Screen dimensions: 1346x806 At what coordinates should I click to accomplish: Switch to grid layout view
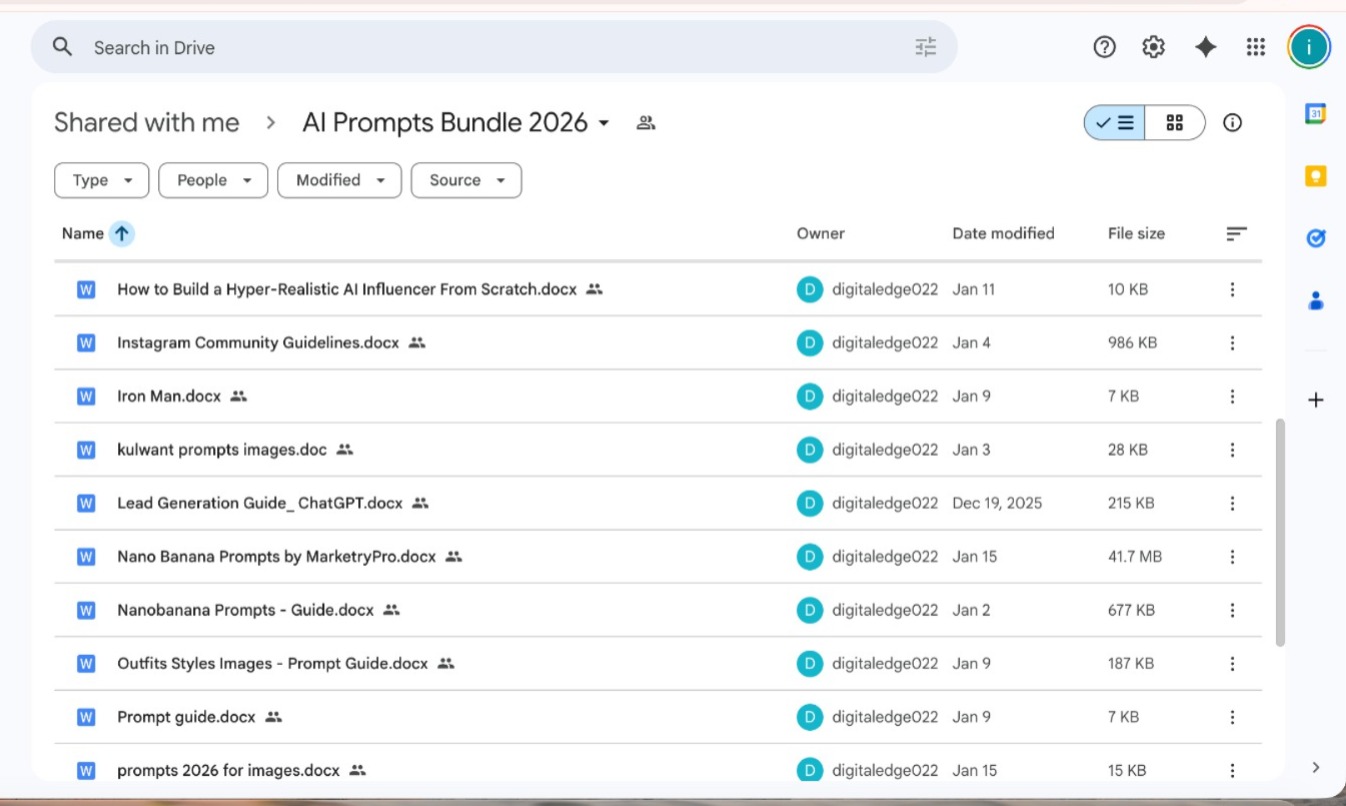pos(1175,123)
